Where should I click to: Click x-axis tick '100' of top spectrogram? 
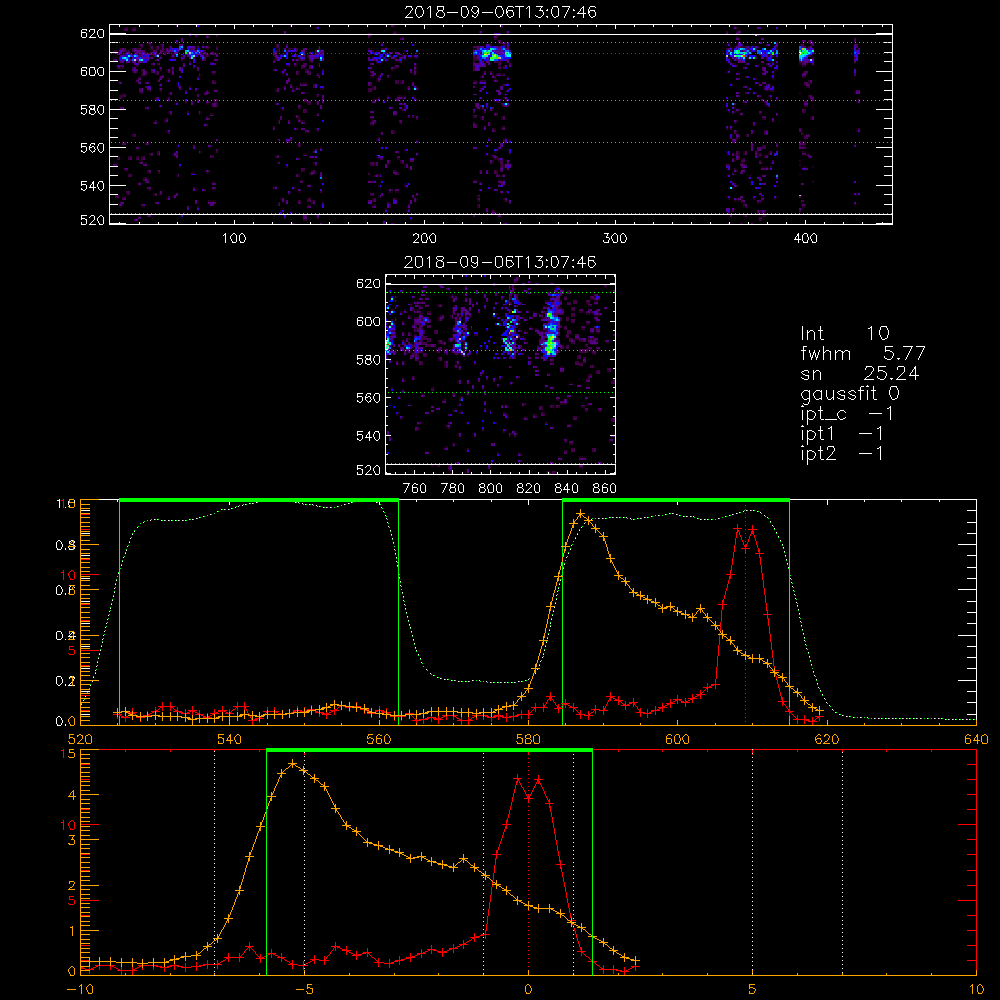click(x=234, y=239)
